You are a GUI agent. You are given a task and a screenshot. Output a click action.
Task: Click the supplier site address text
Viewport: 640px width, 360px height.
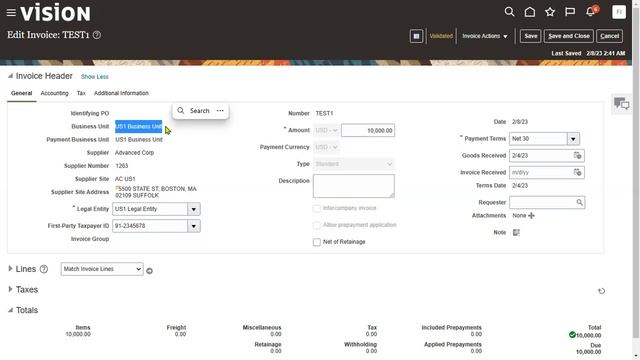click(156, 192)
